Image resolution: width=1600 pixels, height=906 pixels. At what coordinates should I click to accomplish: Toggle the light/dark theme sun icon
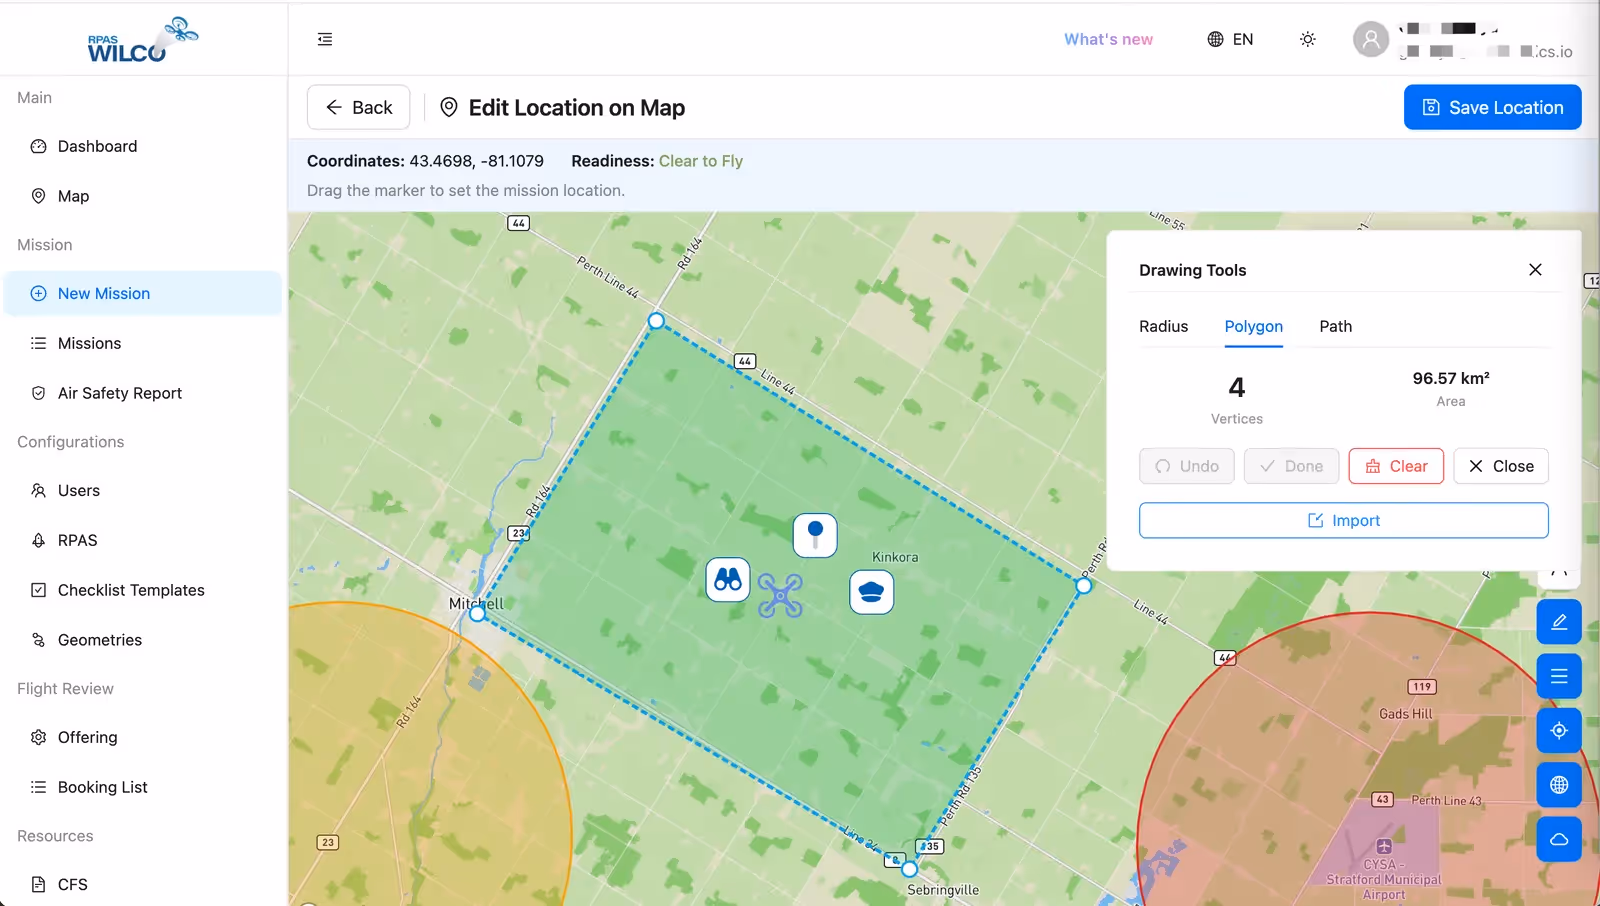(x=1307, y=39)
